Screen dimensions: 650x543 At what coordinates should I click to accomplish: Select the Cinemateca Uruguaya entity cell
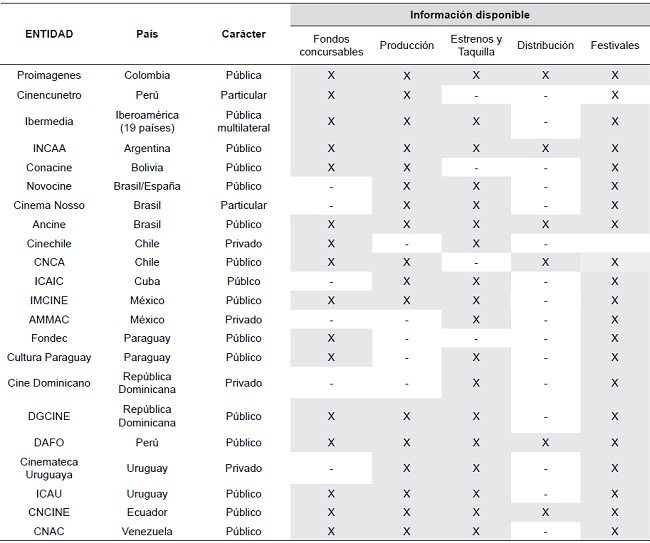click(x=49, y=468)
